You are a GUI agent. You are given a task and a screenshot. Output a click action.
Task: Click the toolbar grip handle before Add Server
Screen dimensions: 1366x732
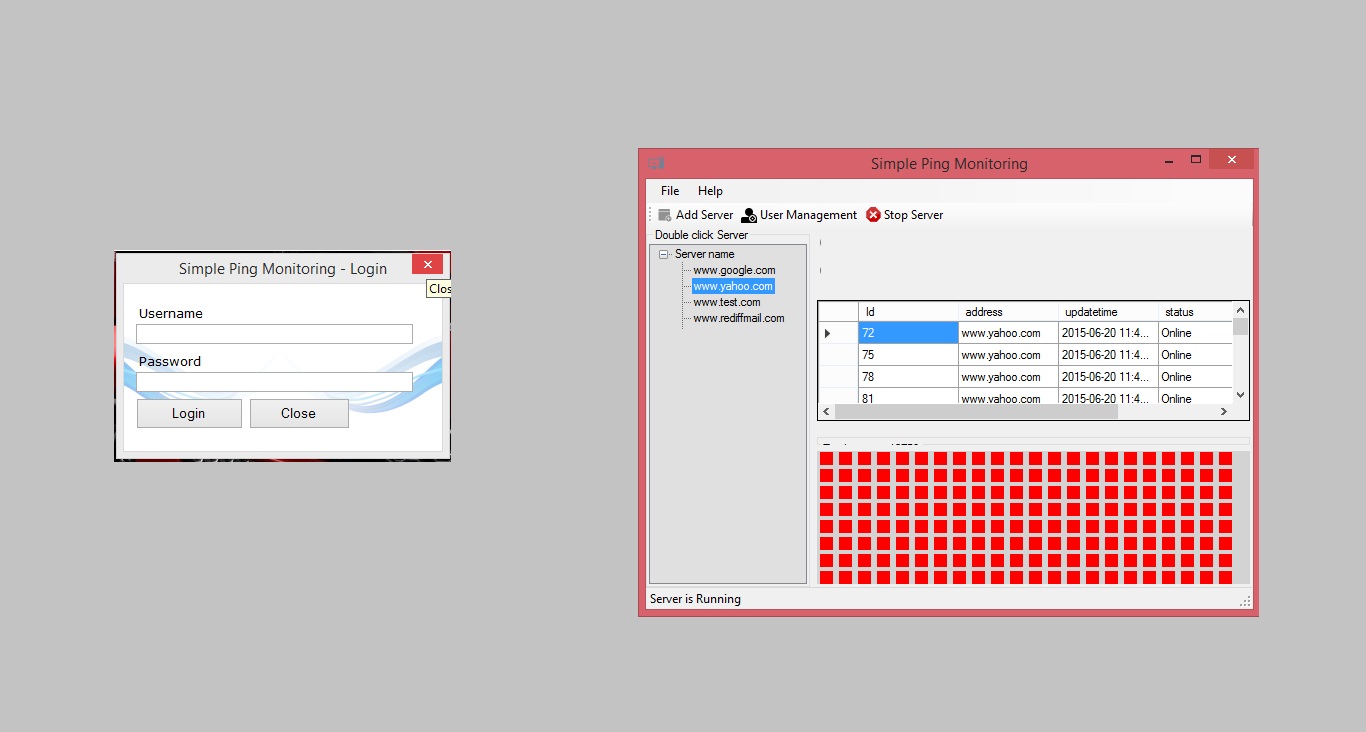pyautogui.click(x=651, y=215)
